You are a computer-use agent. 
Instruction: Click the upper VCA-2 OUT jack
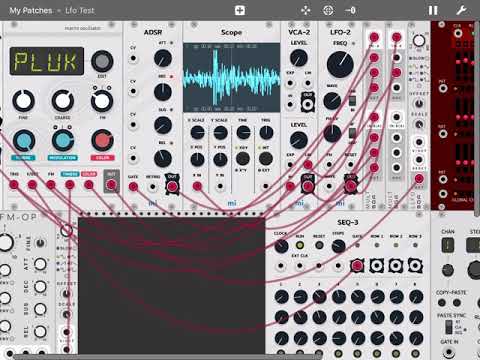click(x=307, y=104)
